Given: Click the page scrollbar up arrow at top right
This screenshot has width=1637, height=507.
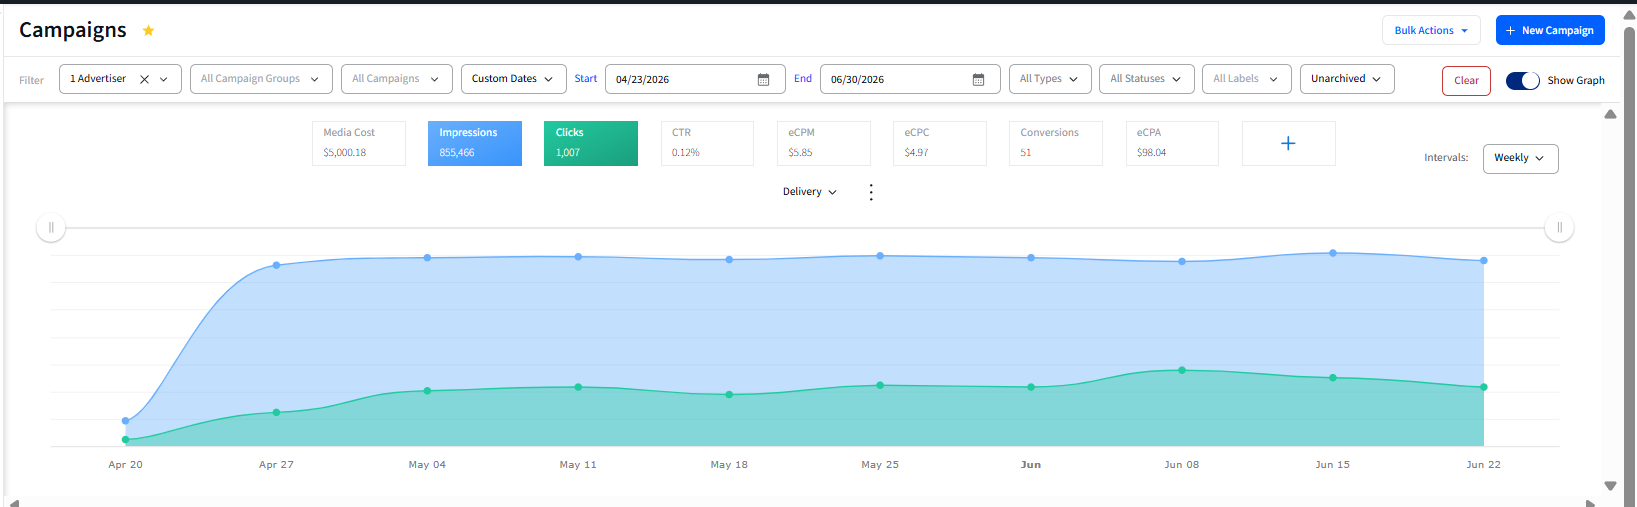Looking at the screenshot, I should pyautogui.click(x=1629, y=14).
